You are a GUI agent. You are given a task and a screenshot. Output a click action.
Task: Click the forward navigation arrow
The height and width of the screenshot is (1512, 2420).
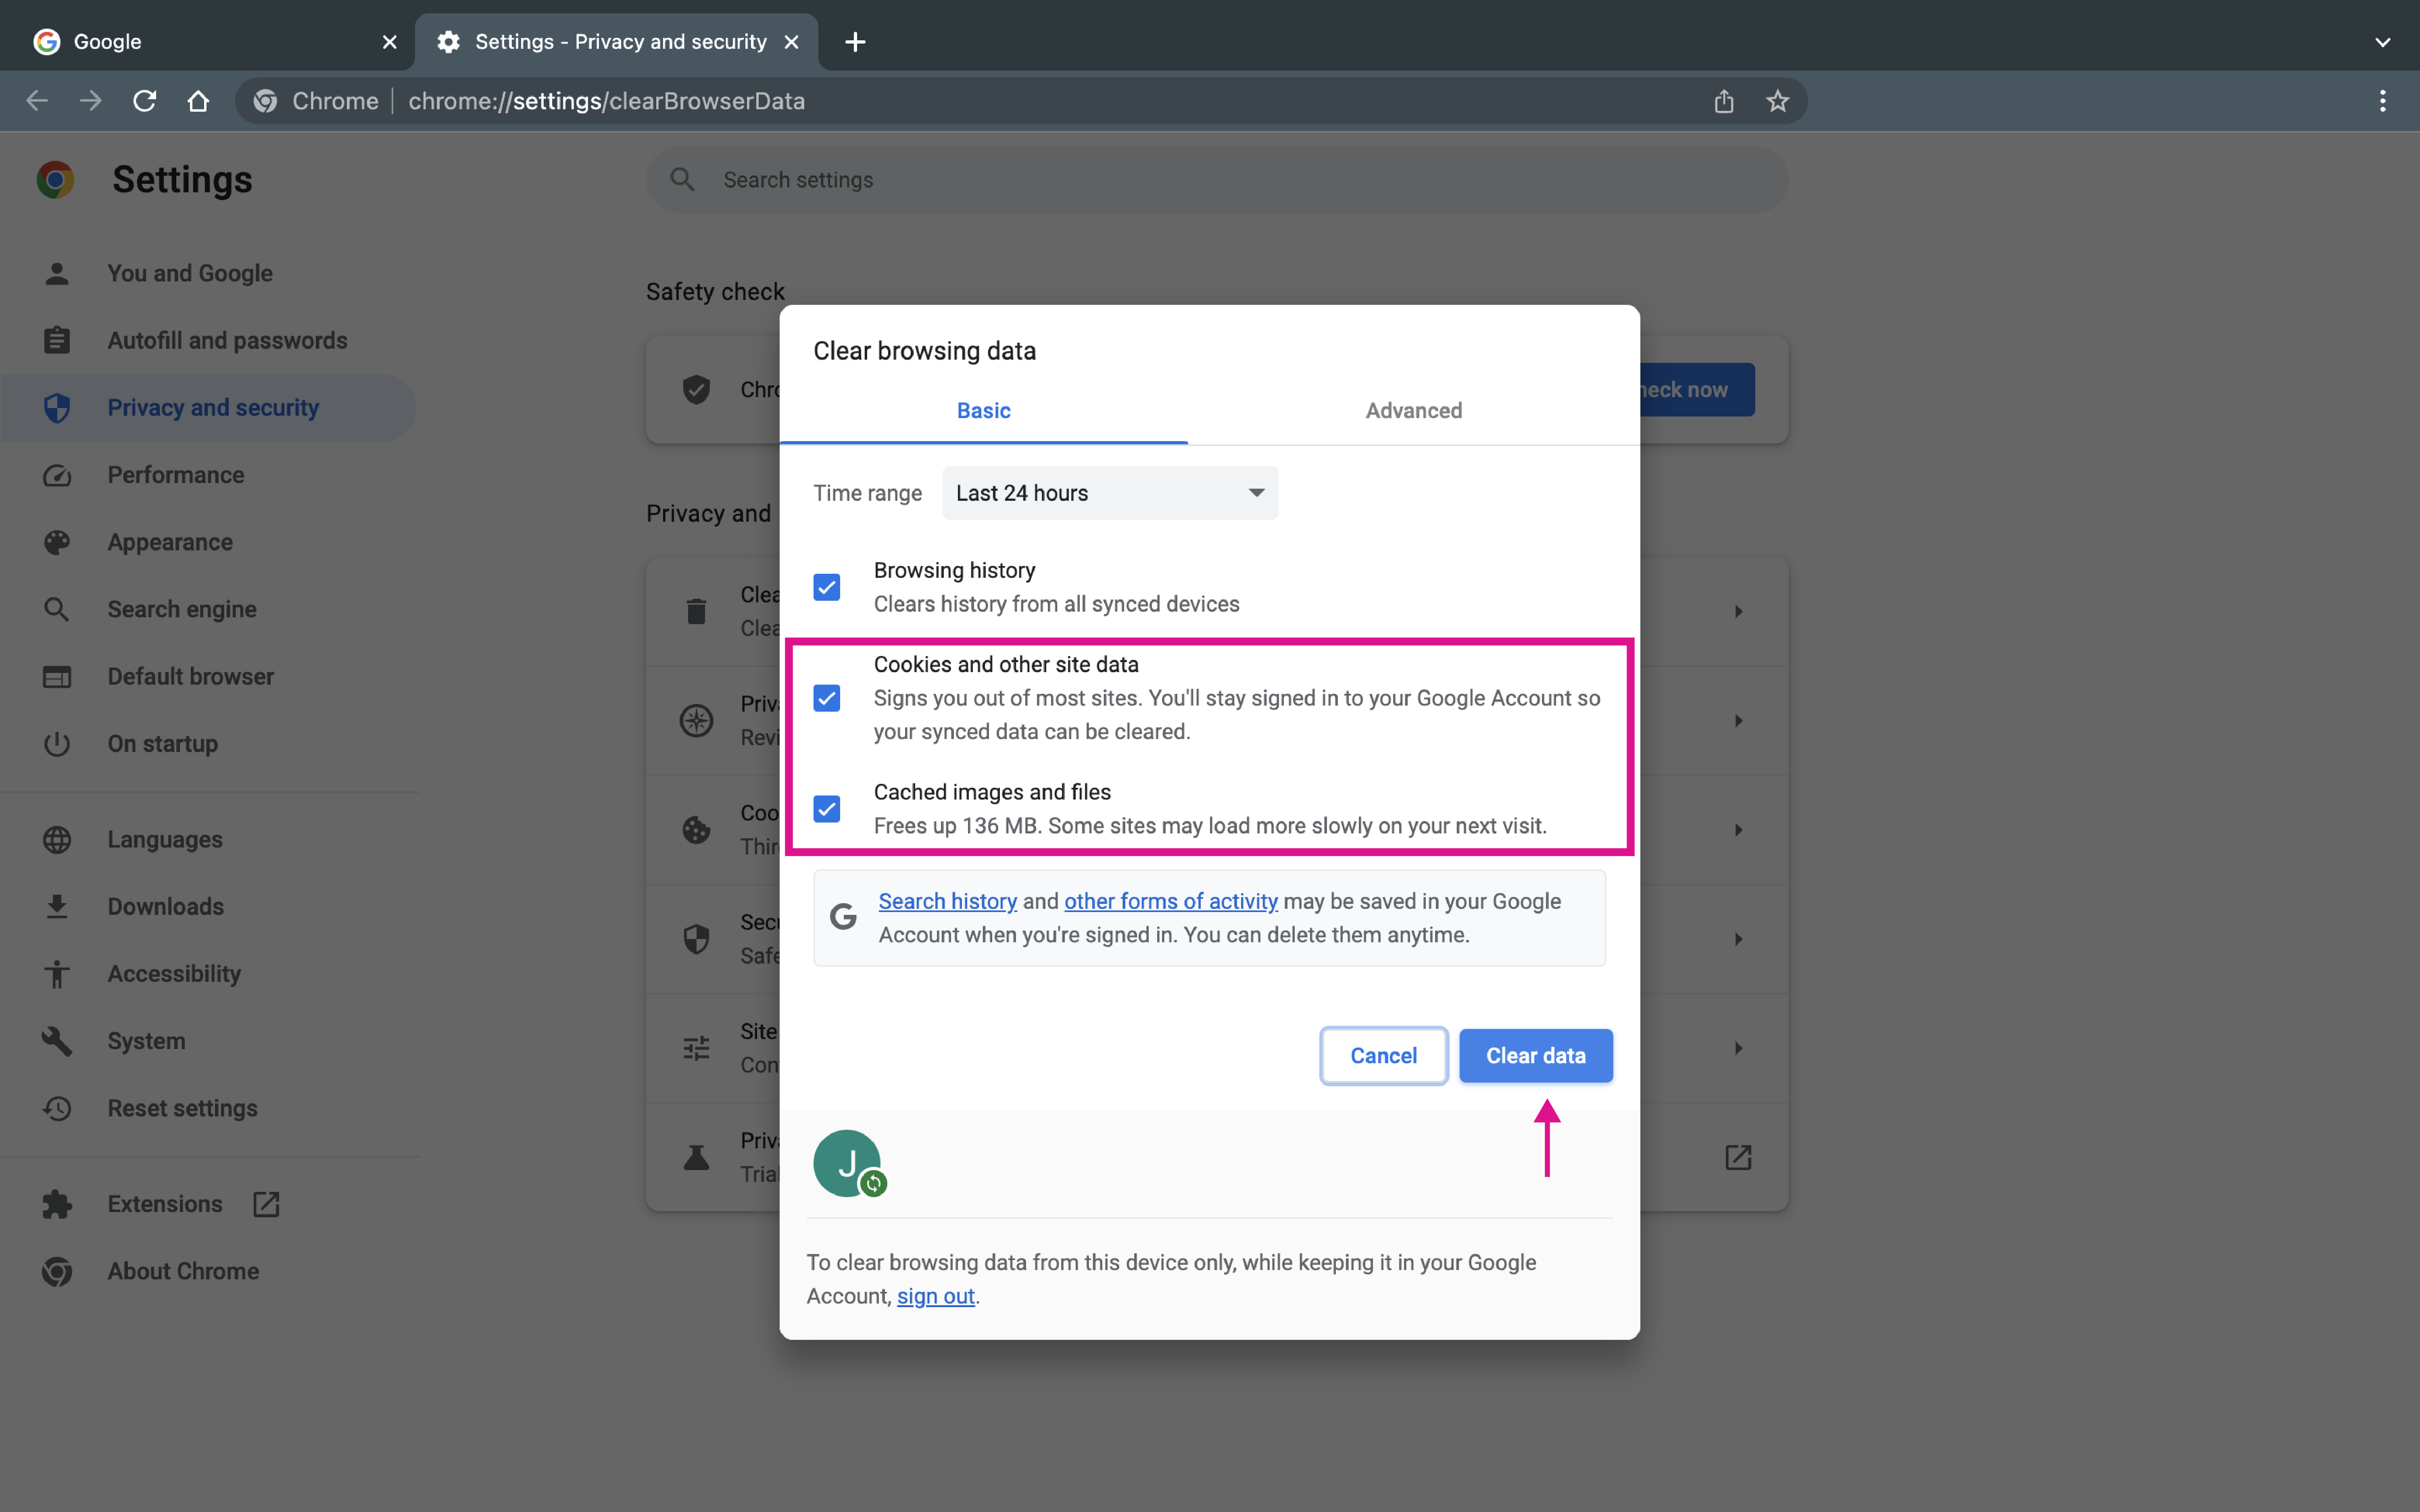(x=91, y=101)
